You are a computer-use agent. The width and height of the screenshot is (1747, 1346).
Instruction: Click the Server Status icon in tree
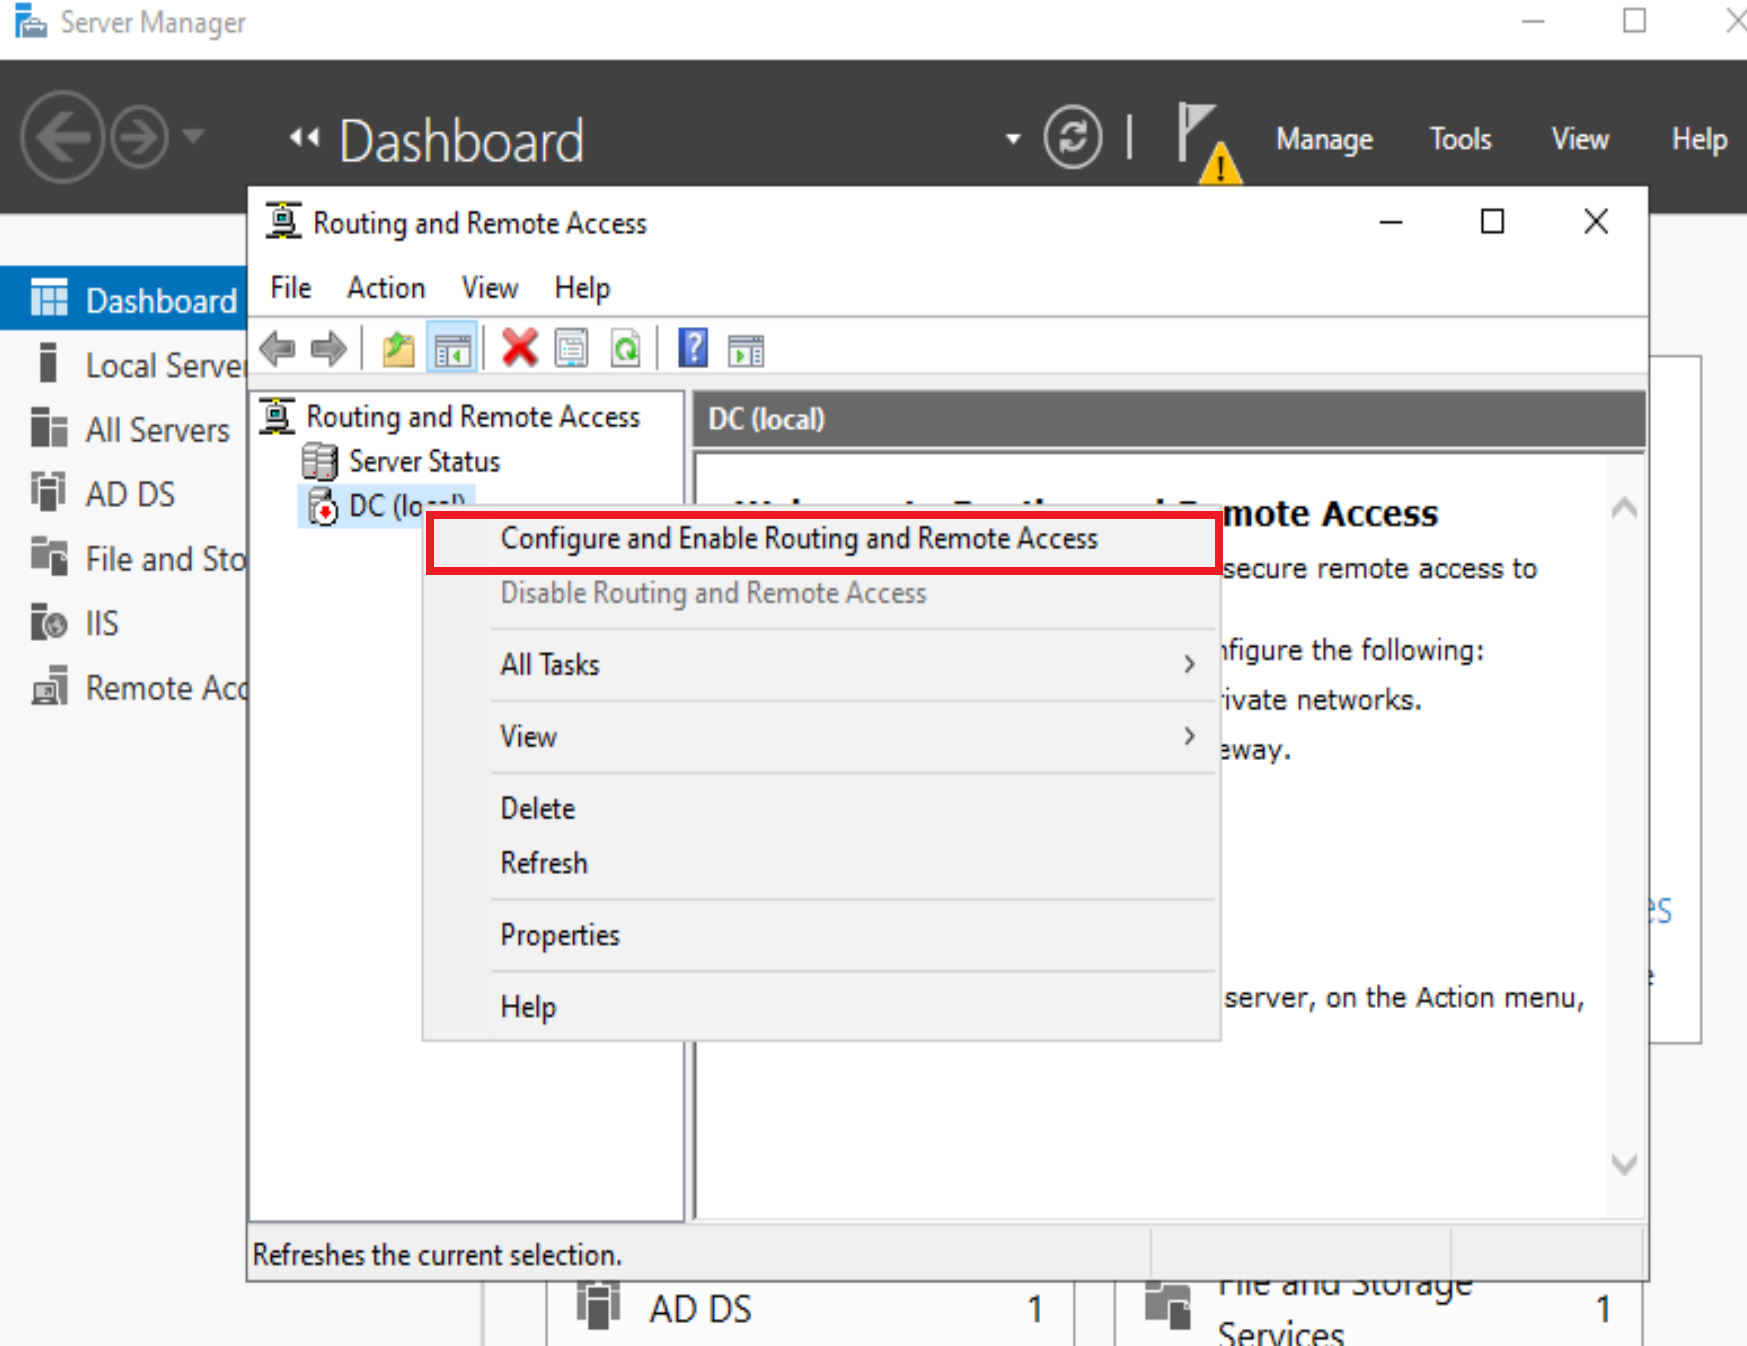(320, 461)
